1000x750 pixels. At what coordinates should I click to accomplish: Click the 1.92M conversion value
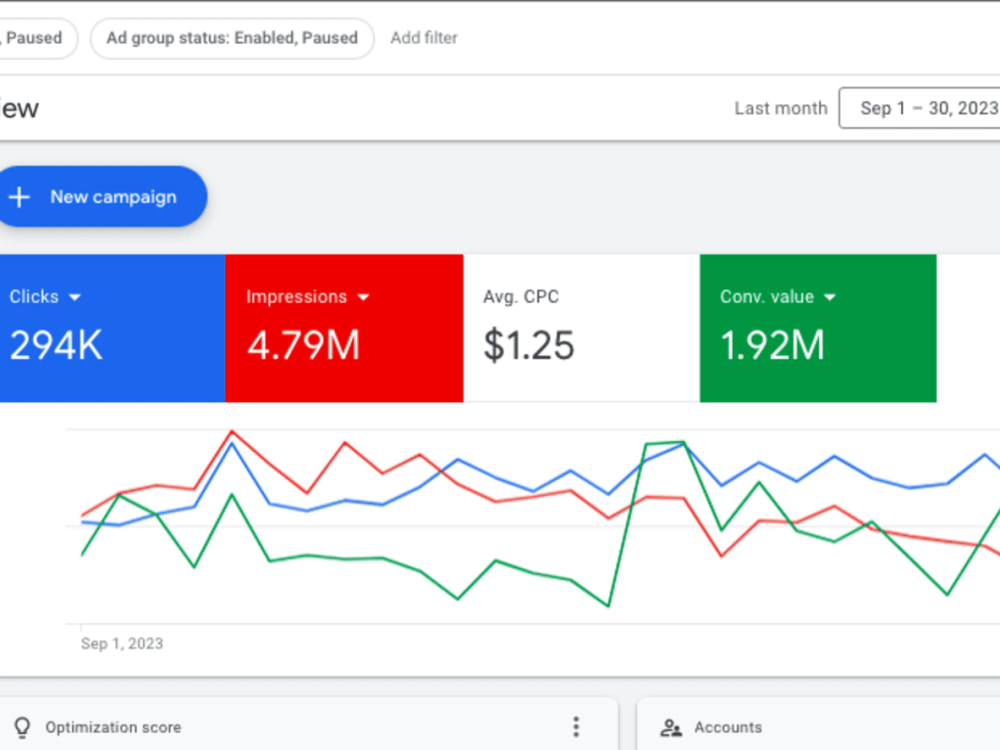[772, 346]
